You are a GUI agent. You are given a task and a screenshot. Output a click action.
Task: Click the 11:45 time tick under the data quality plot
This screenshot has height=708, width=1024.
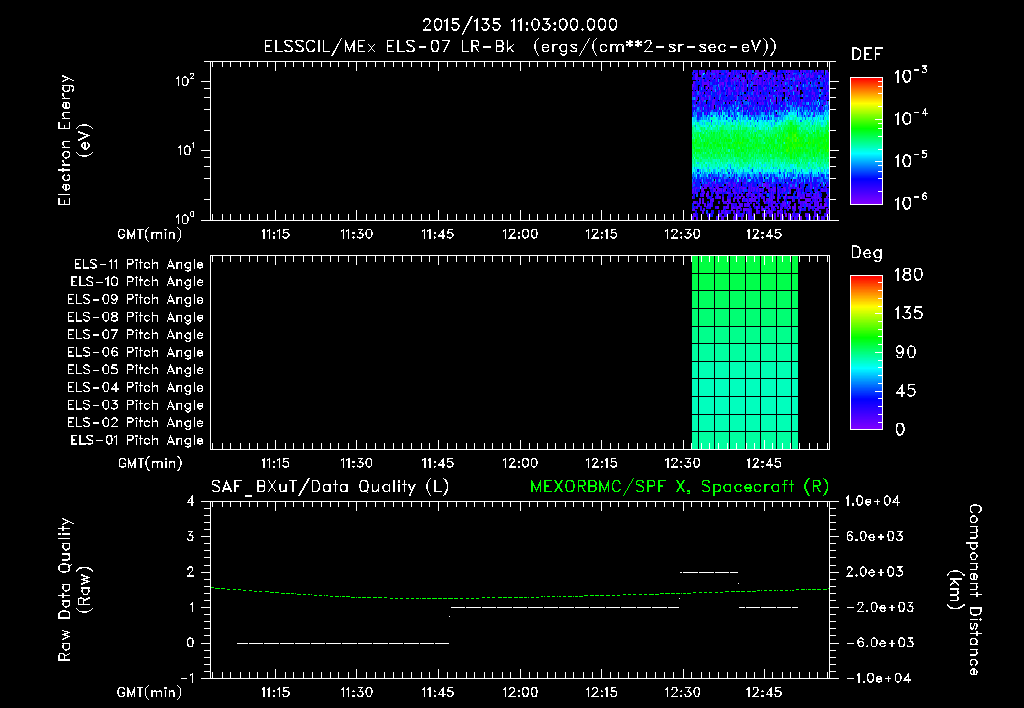[438, 692]
